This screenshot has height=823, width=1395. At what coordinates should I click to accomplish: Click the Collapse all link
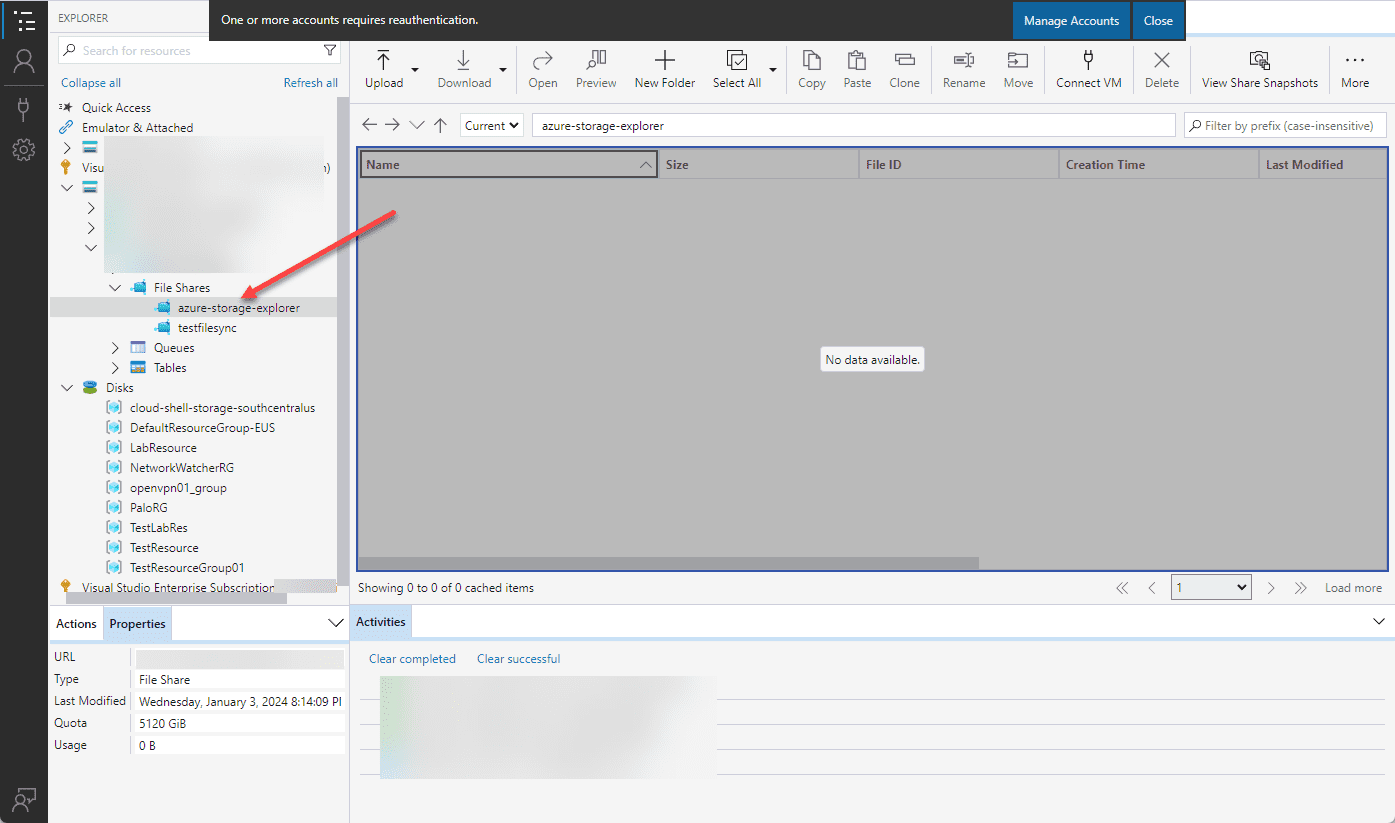91,83
